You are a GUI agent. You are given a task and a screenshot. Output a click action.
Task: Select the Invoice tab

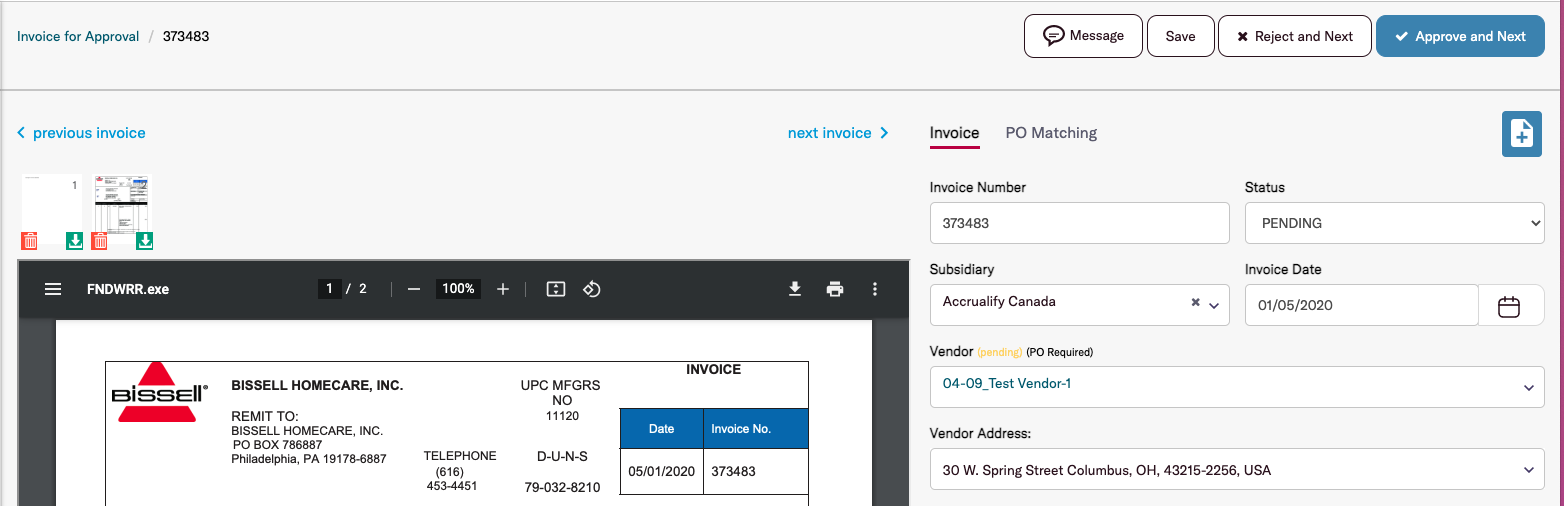pos(954,133)
